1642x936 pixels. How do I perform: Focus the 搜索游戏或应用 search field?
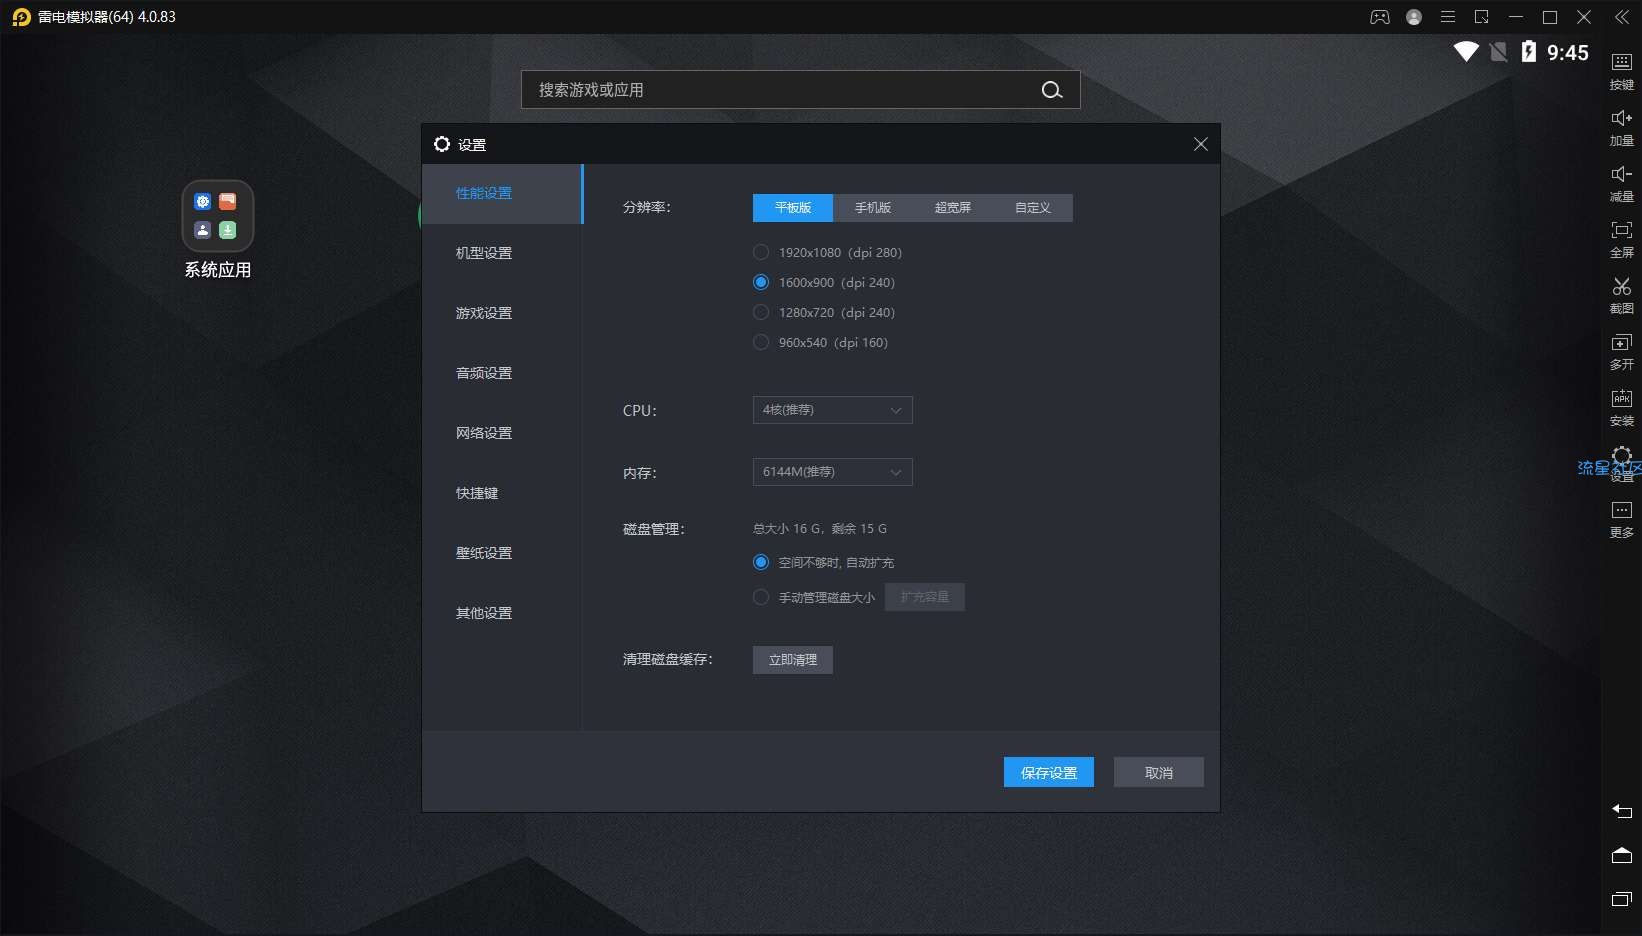click(800, 90)
